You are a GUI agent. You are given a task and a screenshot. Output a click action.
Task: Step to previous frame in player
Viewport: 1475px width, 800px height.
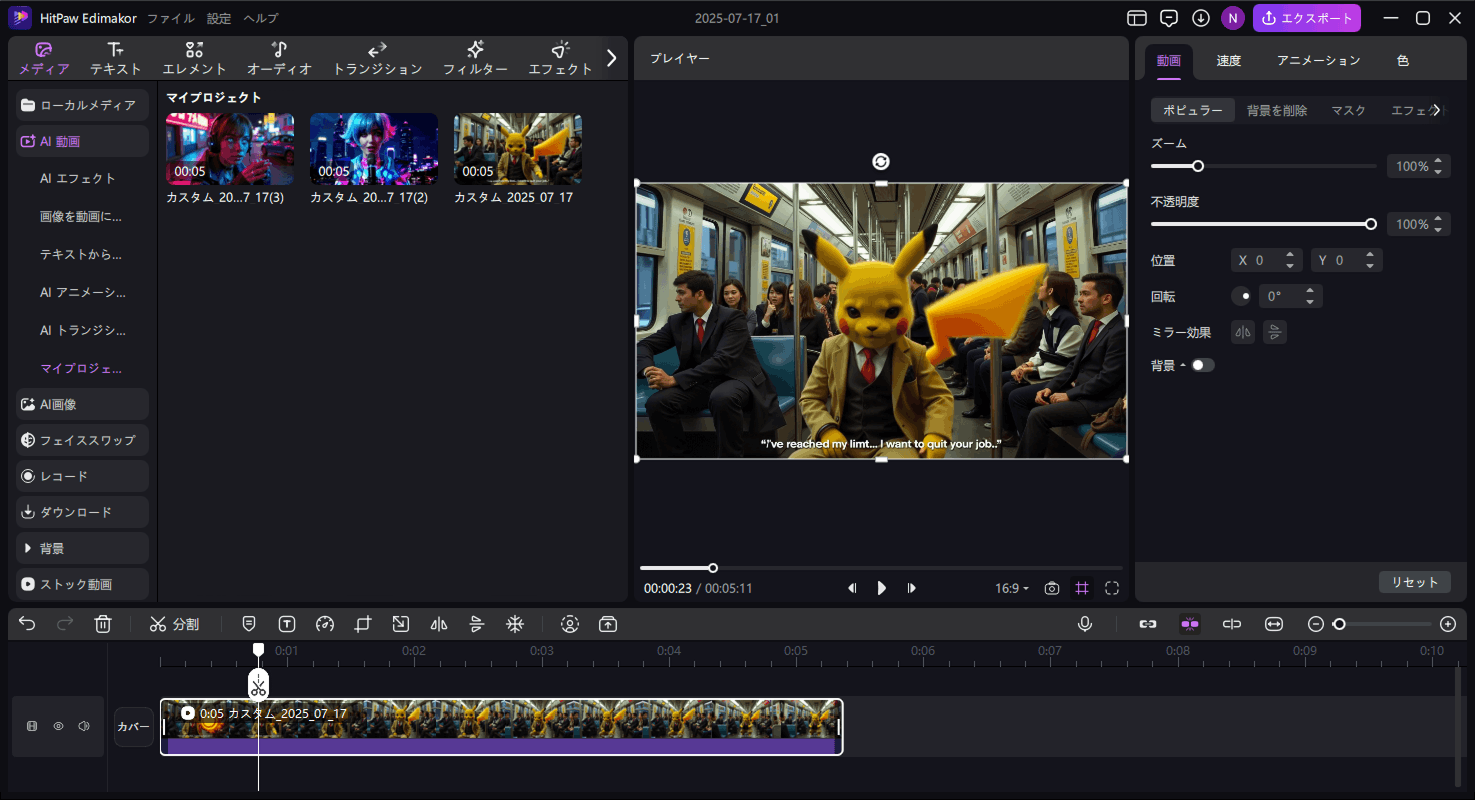(852, 588)
